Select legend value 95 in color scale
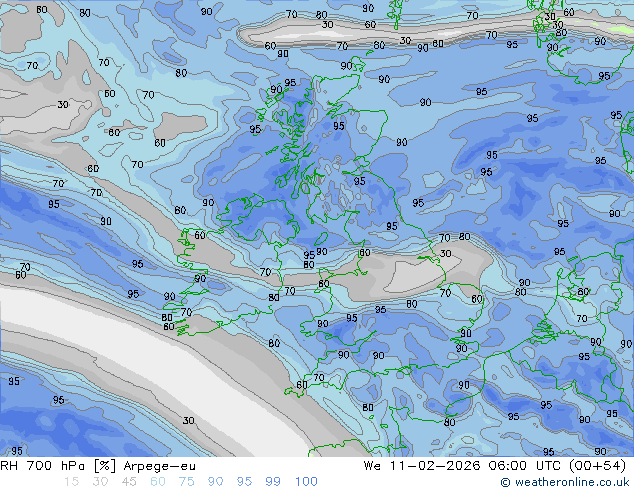This screenshot has width=634, height=490. coord(244,482)
